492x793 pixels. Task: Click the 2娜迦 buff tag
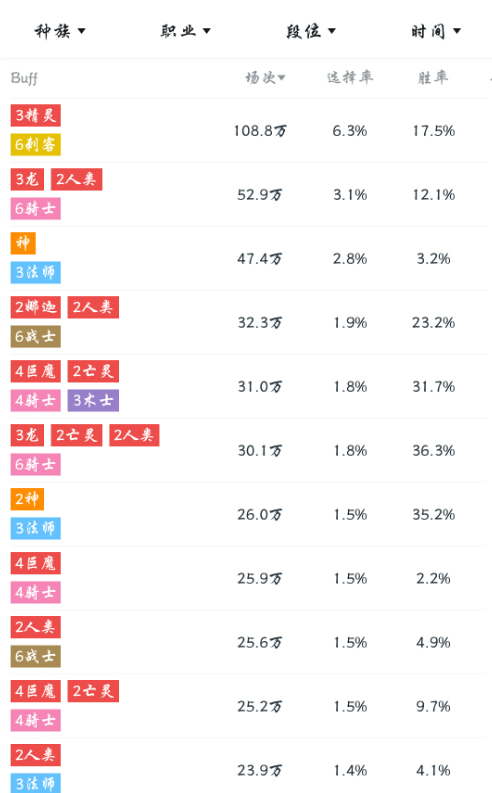[35, 307]
